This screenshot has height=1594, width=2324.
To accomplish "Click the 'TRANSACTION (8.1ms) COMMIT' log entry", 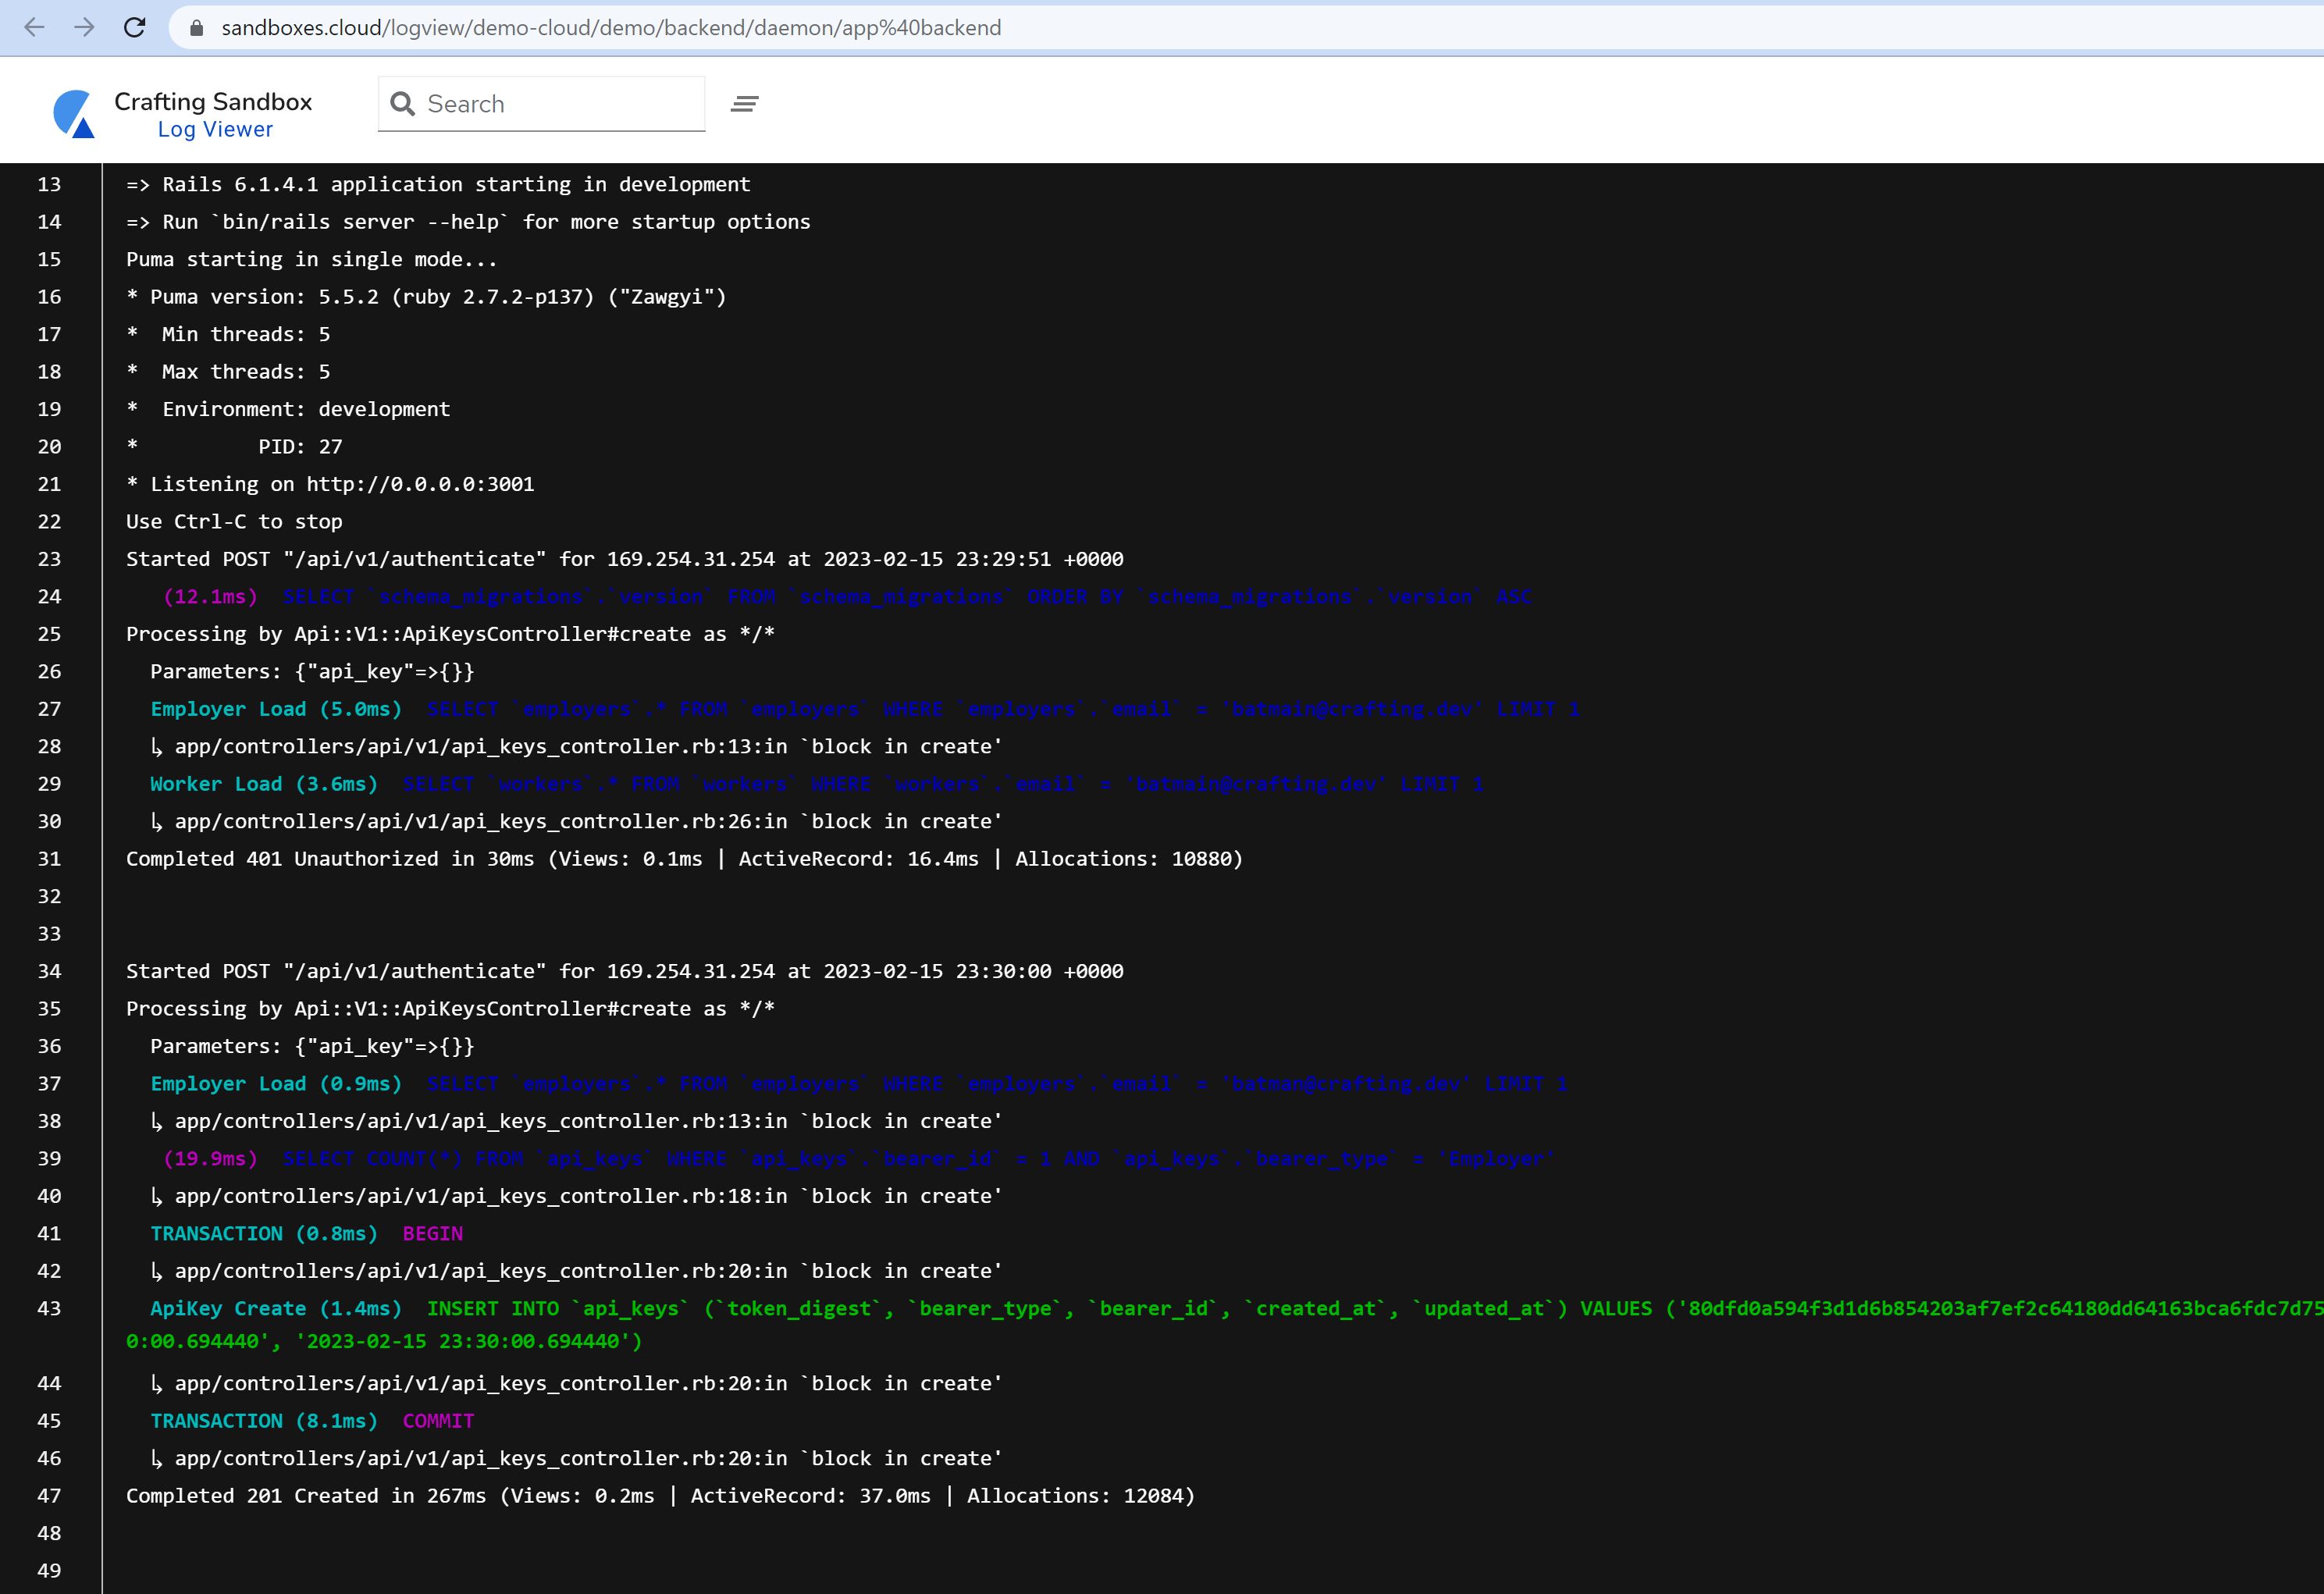I will pyautogui.click(x=312, y=1421).
